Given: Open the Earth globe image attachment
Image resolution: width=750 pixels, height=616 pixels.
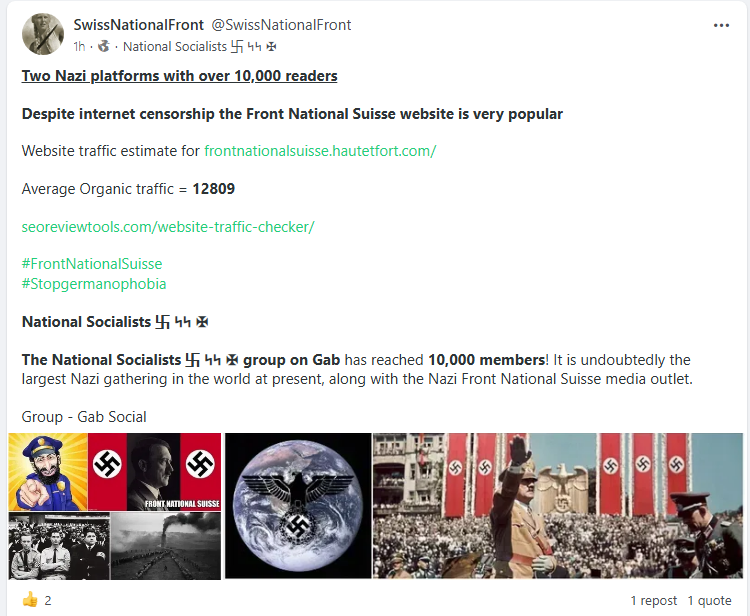Looking at the screenshot, I should tap(298, 506).
